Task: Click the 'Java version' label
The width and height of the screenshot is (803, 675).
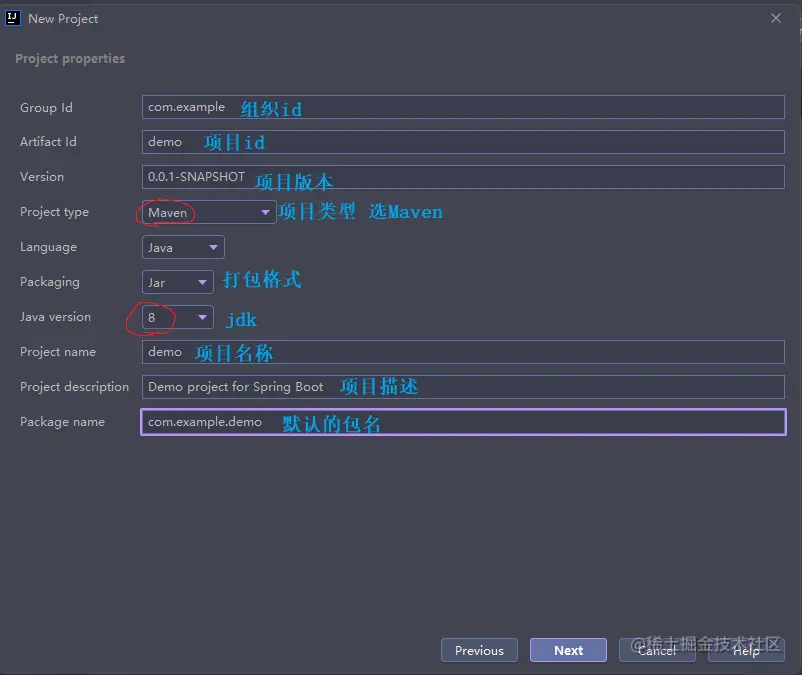Action: tap(55, 317)
